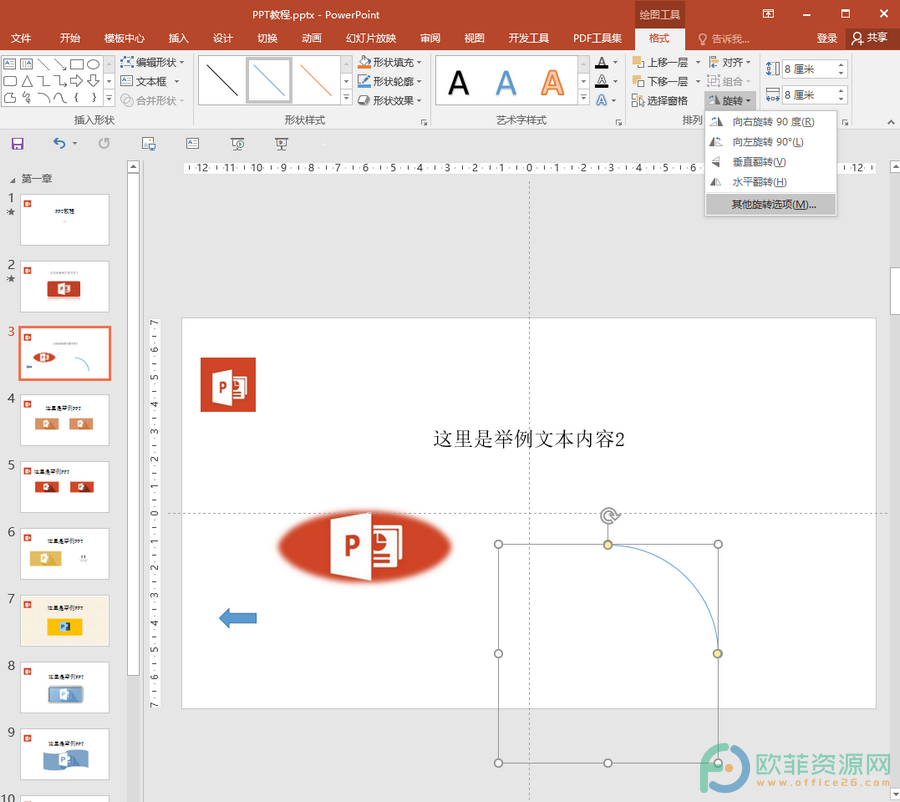Open the 对齐 align dropdown
This screenshot has height=802, width=900.
730,62
